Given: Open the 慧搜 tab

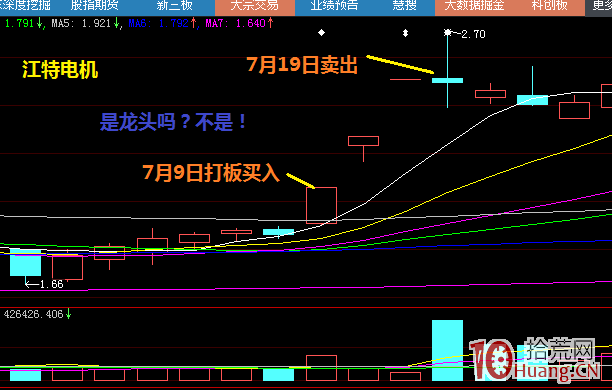Looking at the screenshot, I should tap(404, 5).
